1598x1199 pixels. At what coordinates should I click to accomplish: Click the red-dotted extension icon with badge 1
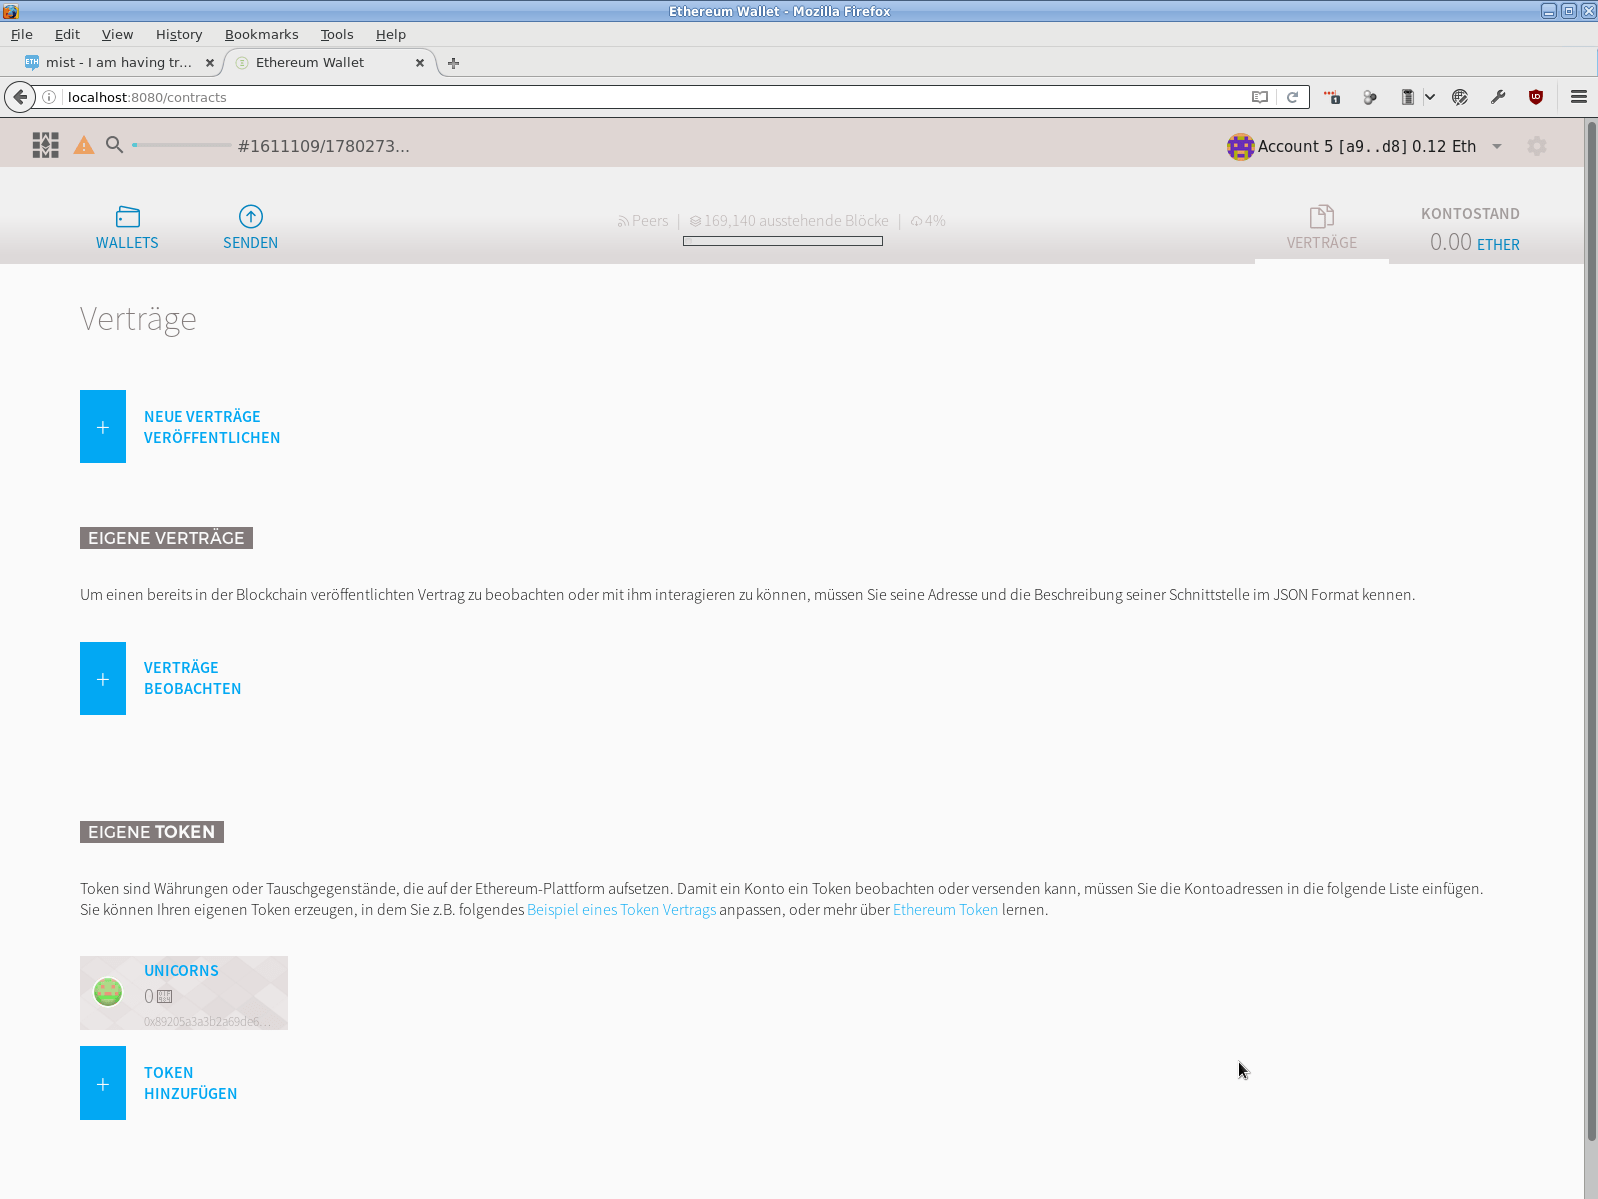coord(1332,97)
